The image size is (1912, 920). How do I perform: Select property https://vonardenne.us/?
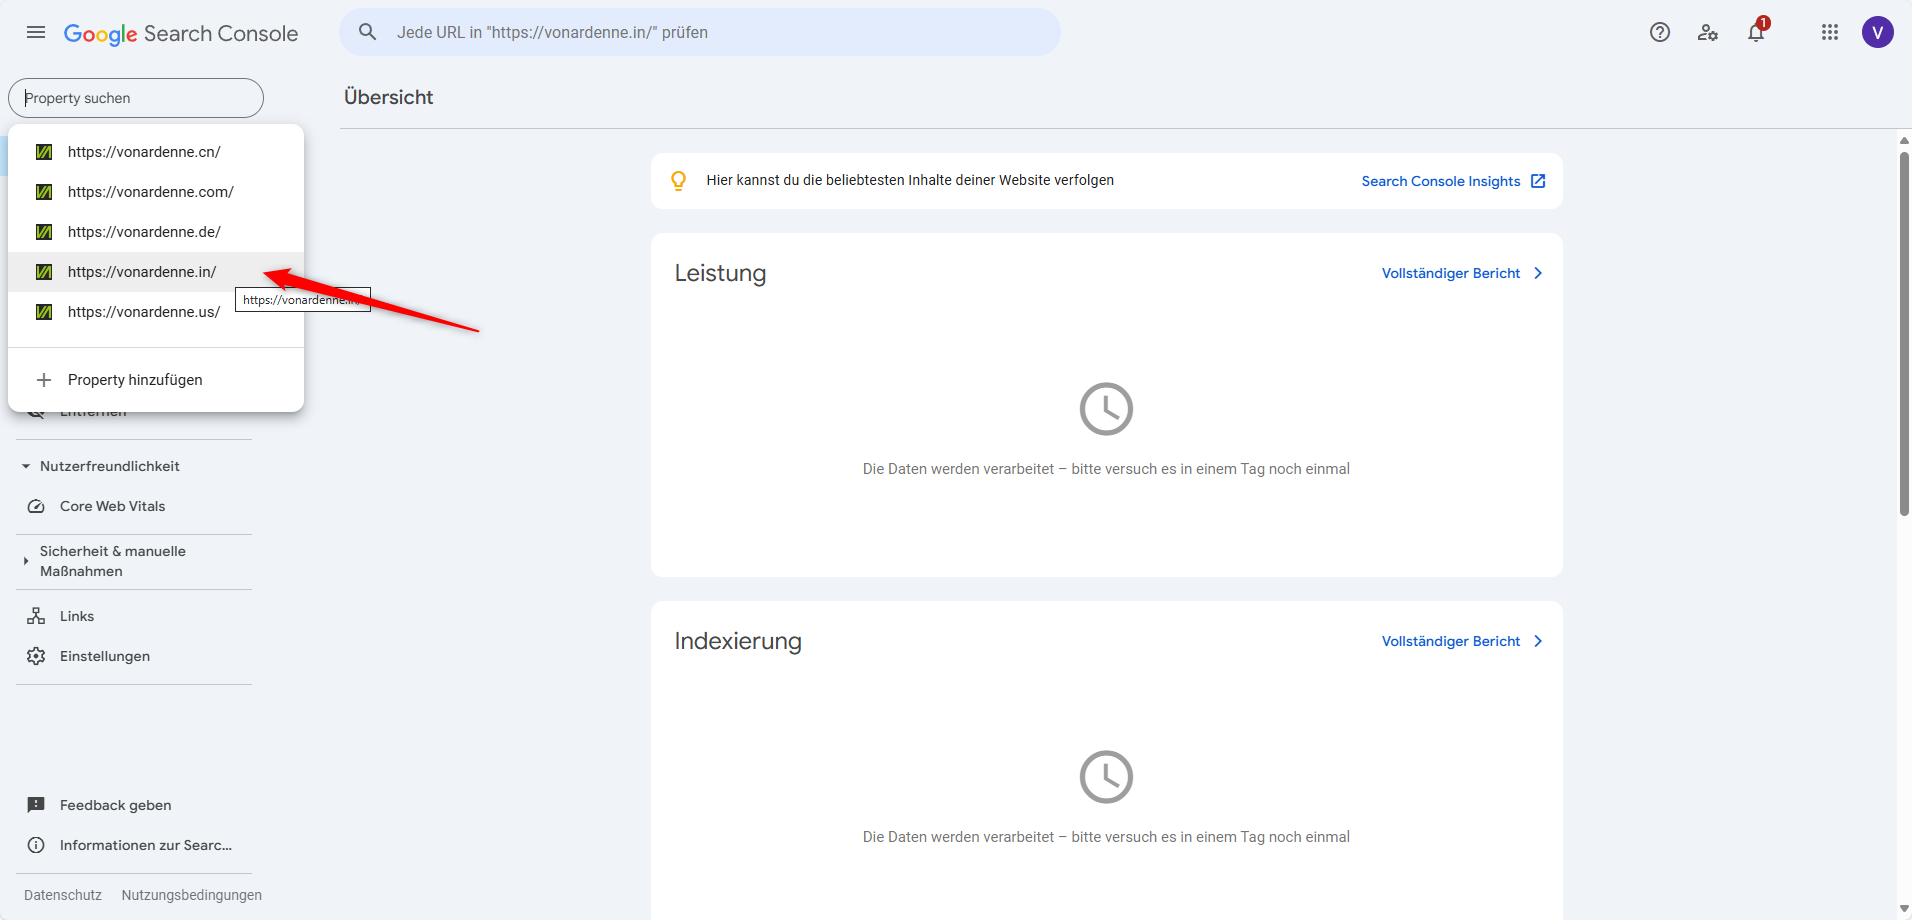156,312
